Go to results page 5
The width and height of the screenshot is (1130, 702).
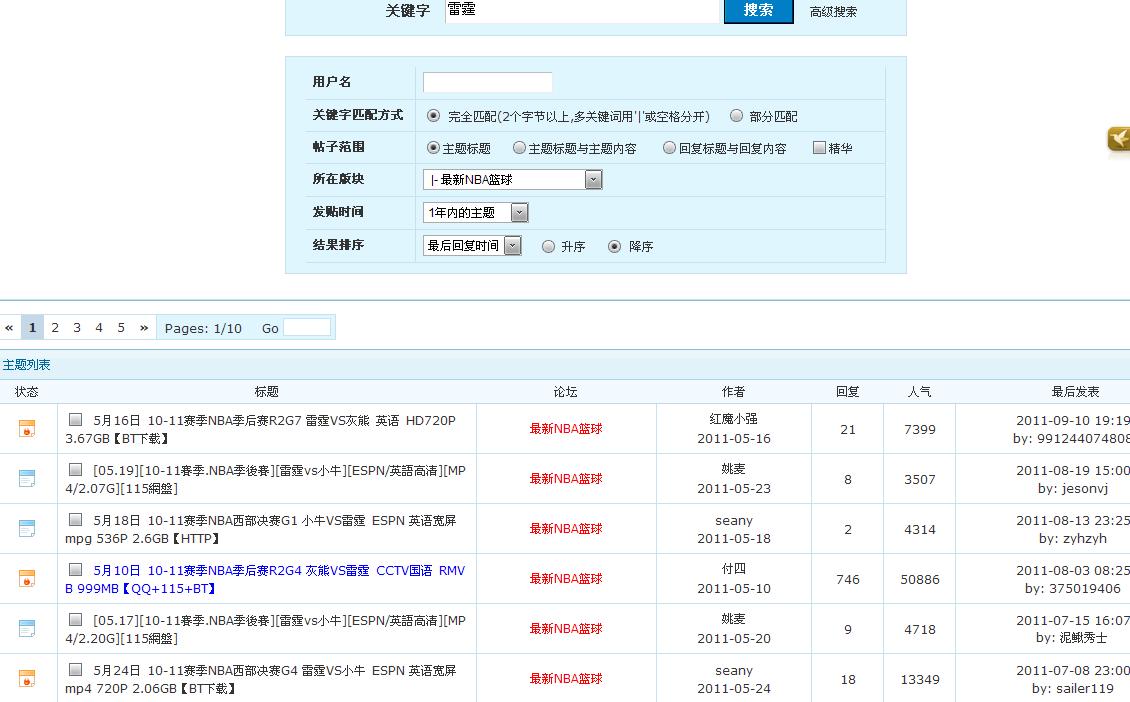tap(121, 327)
